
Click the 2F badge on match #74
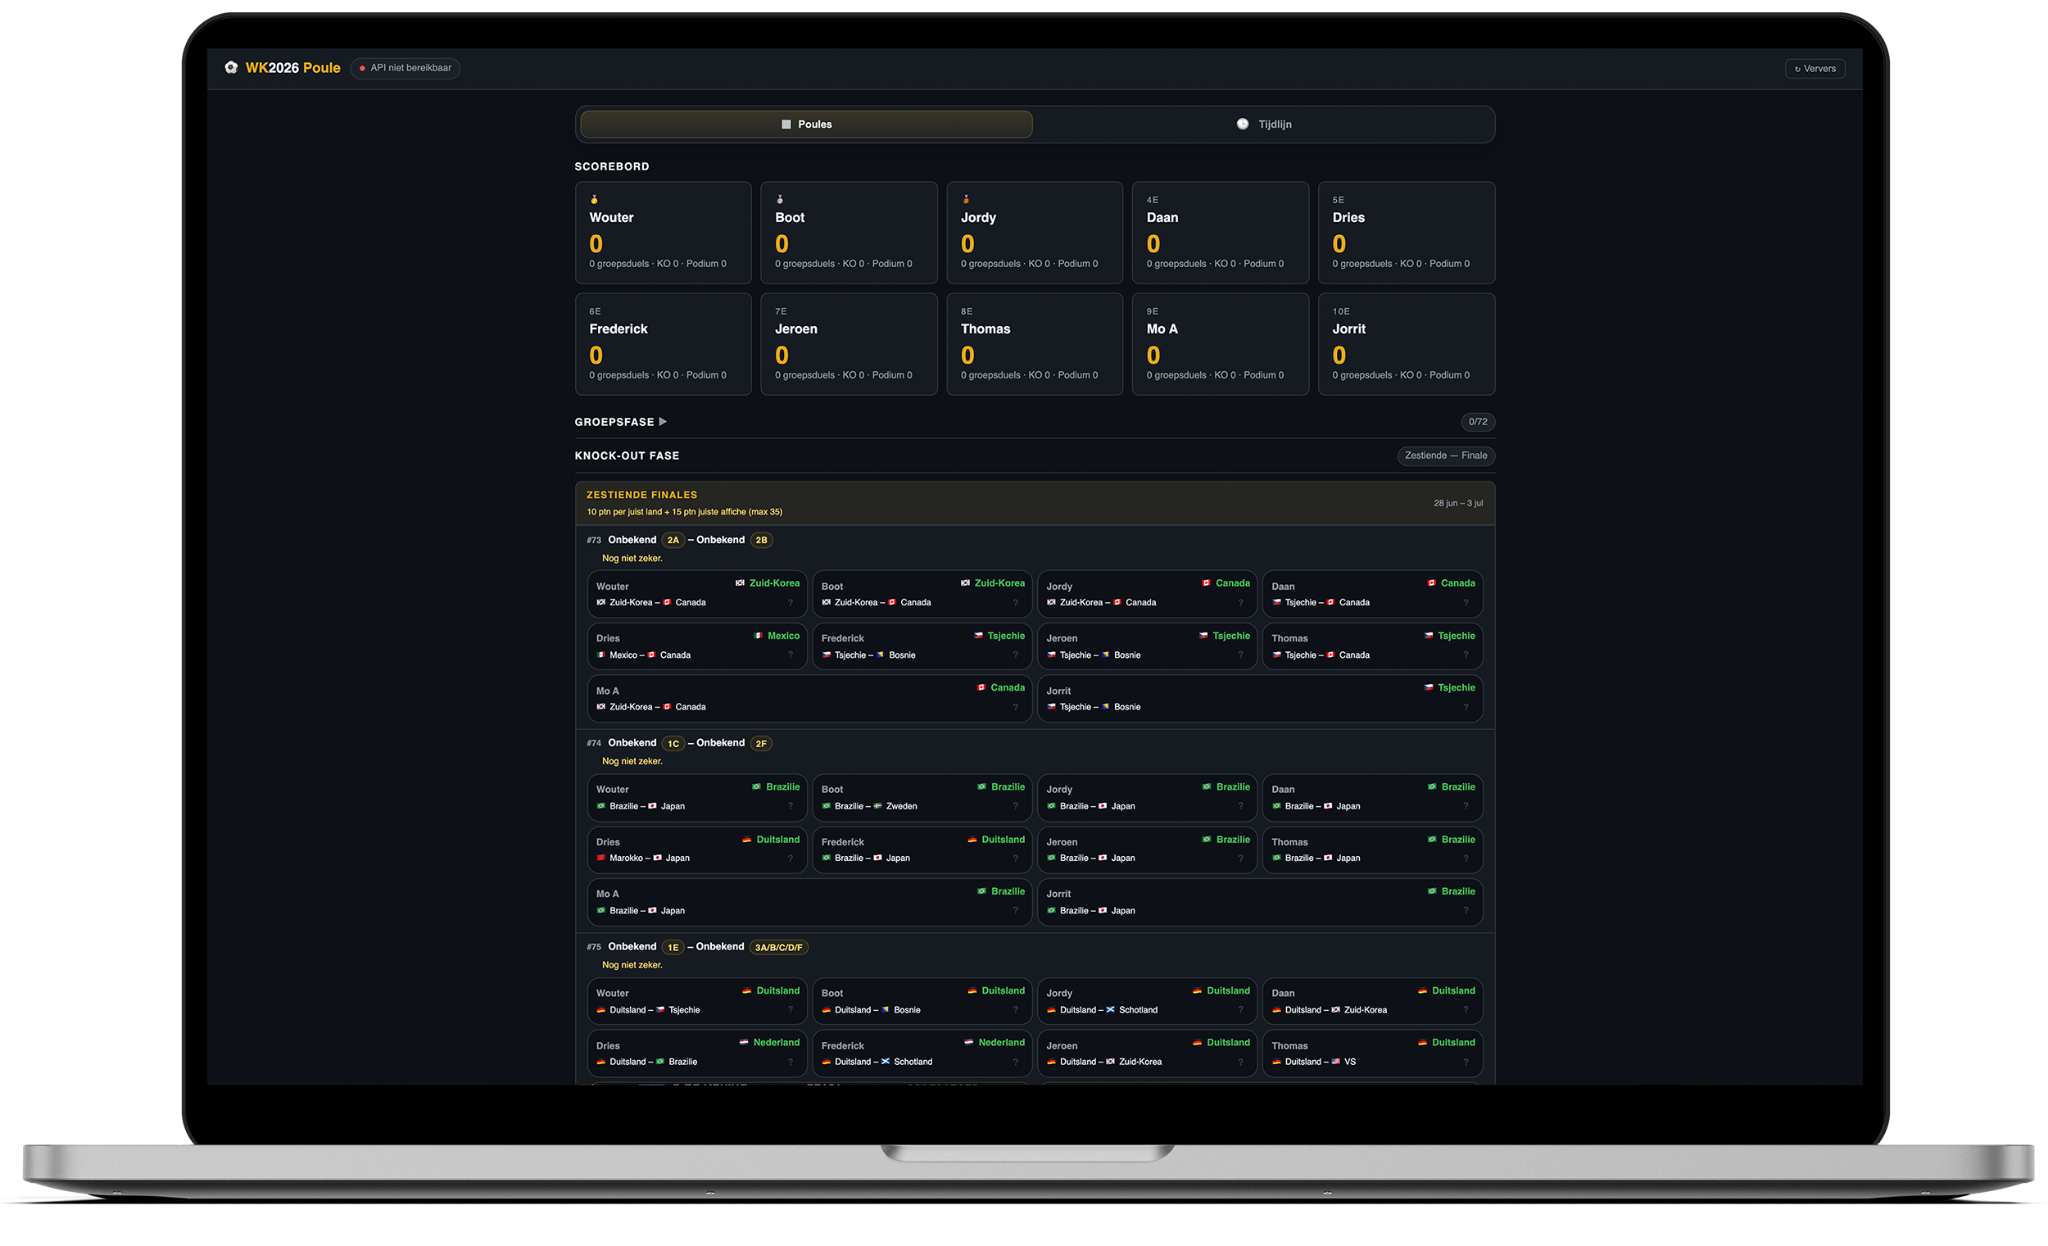[761, 744]
